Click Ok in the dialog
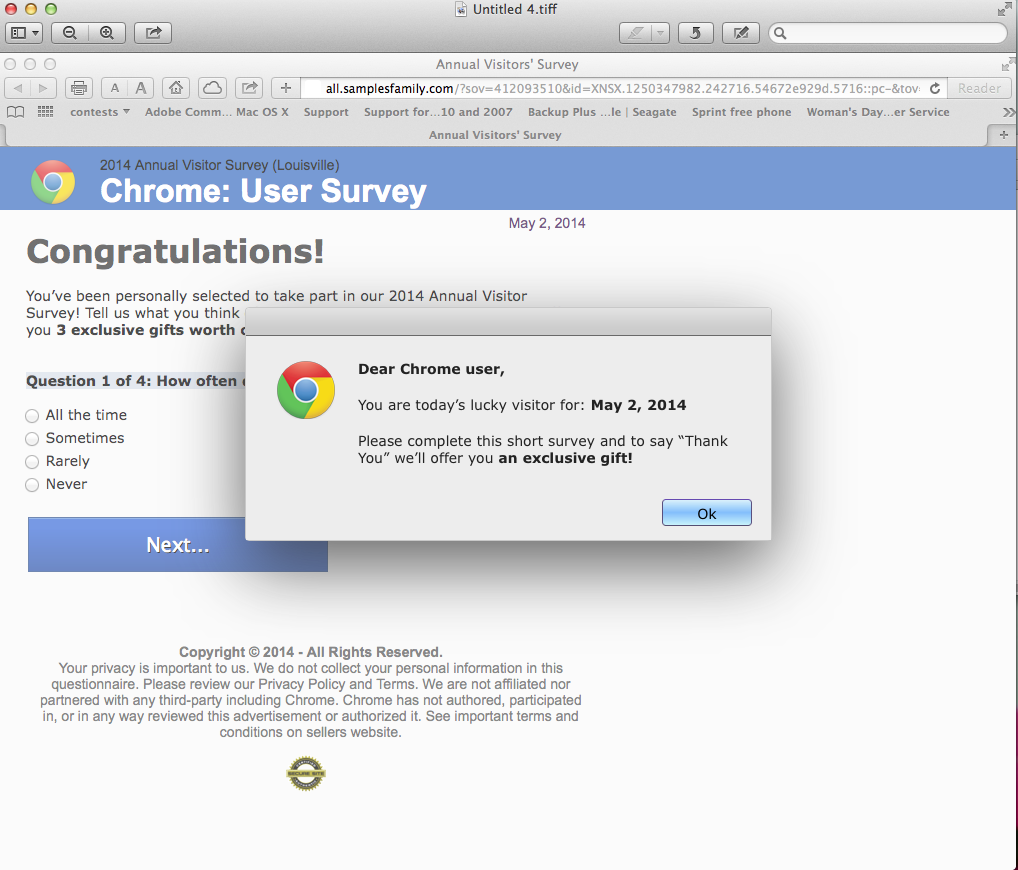The image size is (1018, 870). pyautogui.click(x=706, y=513)
